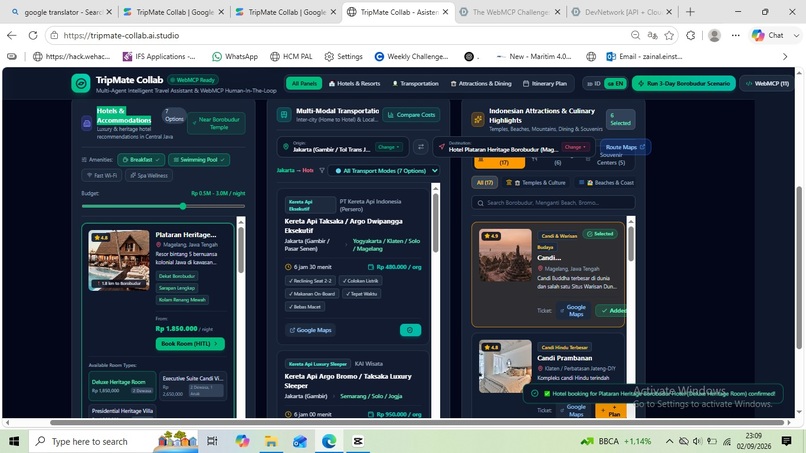Open Outlook from the taskbar

pos(300,441)
